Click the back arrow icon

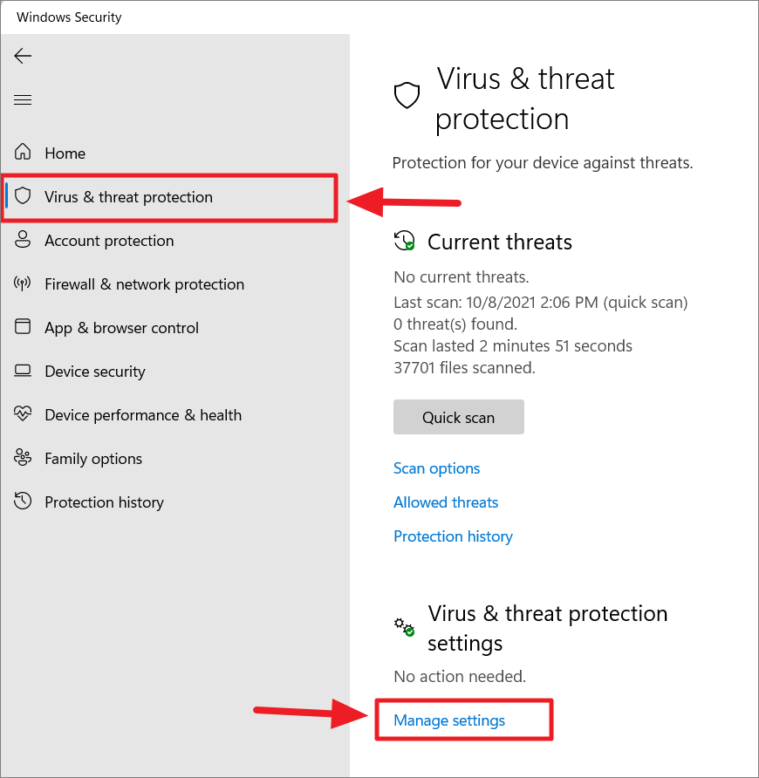[23, 56]
